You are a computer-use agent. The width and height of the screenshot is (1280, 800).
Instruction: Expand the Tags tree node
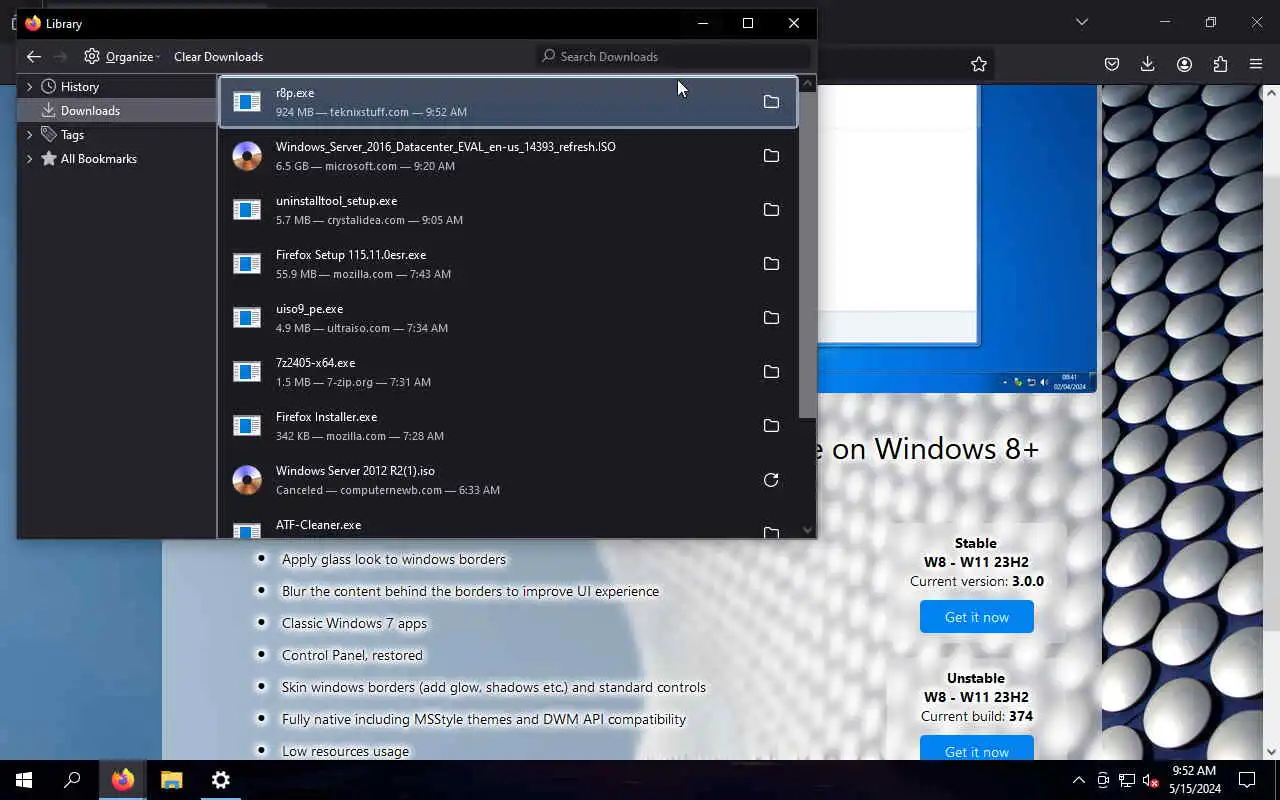(29, 135)
